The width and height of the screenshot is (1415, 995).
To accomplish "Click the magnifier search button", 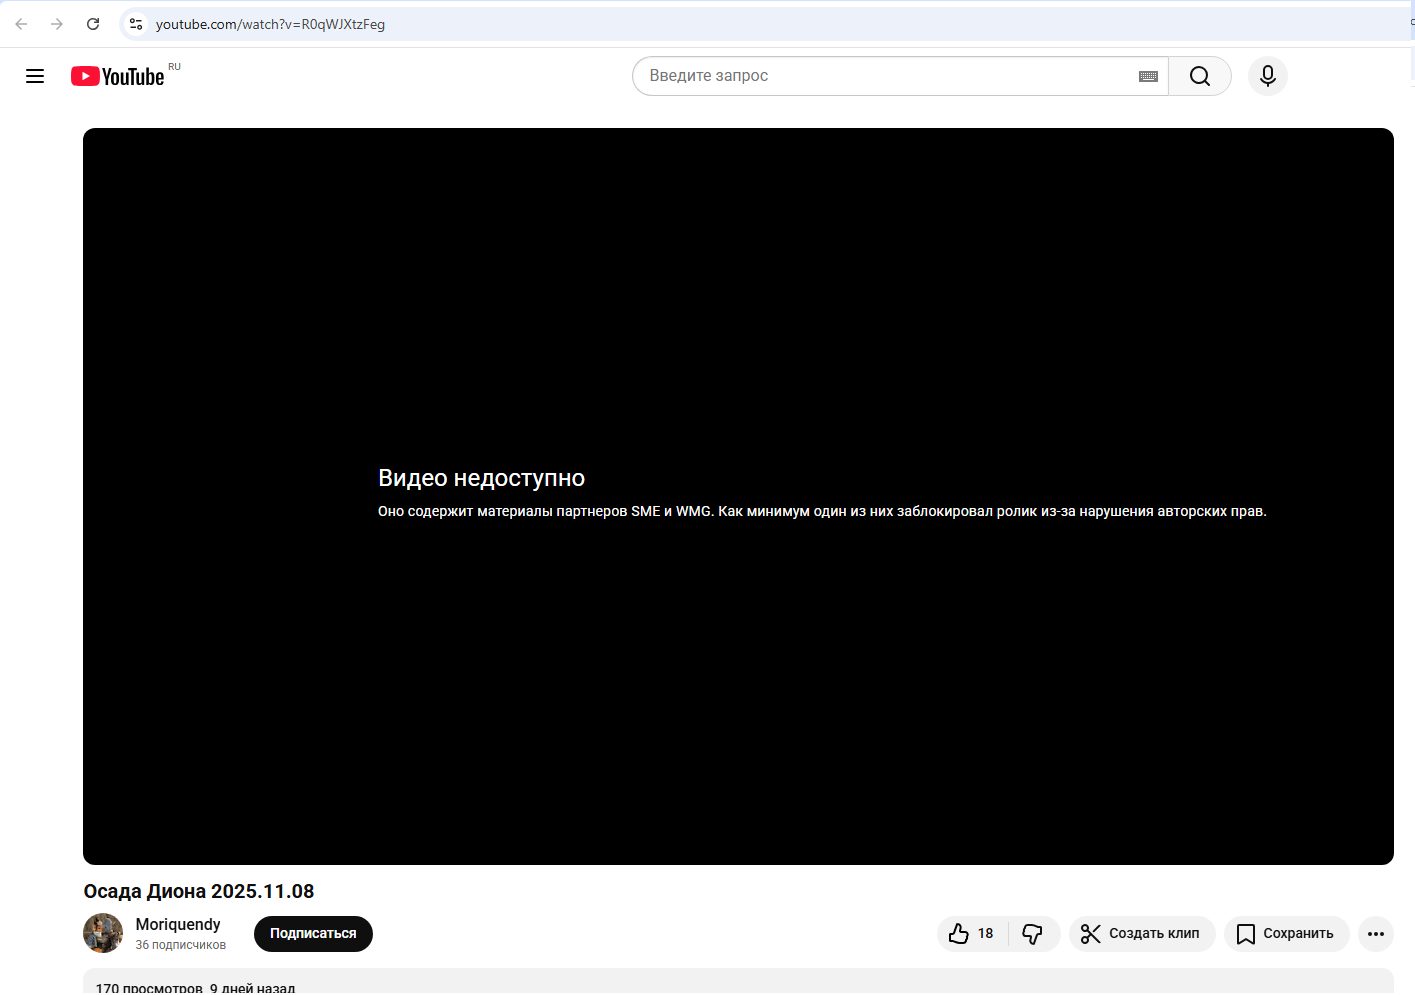I will point(1200,76).
